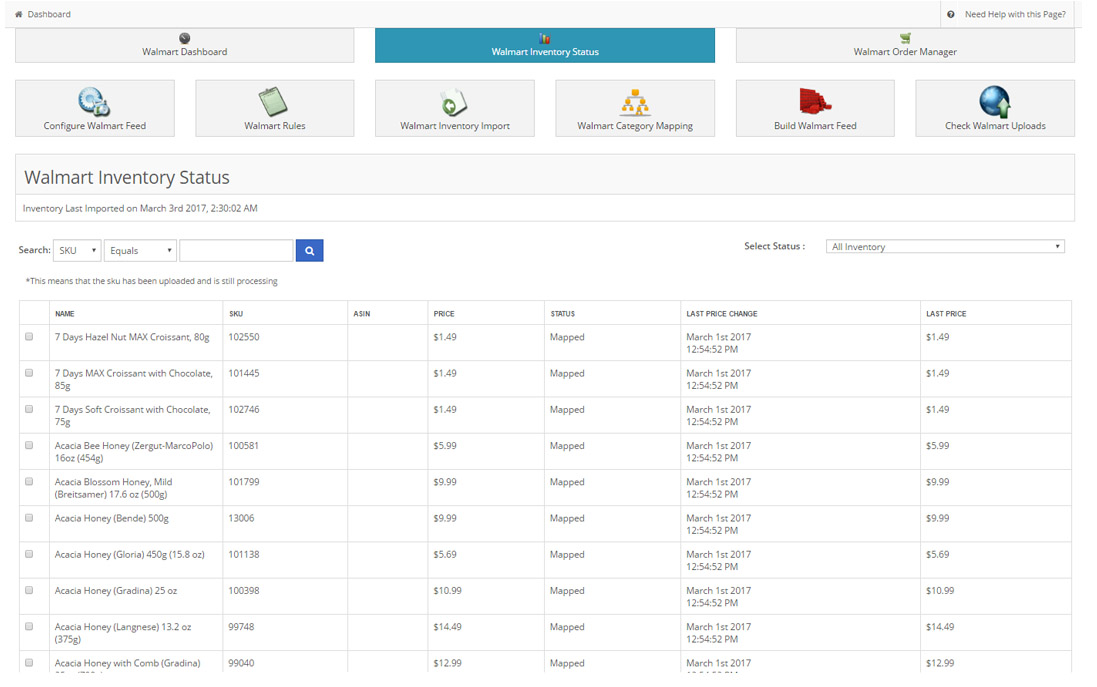Select the Acacia Bee Honey row checkbox
Viewport: 1097px width, 687px height.
coord(29,445)
